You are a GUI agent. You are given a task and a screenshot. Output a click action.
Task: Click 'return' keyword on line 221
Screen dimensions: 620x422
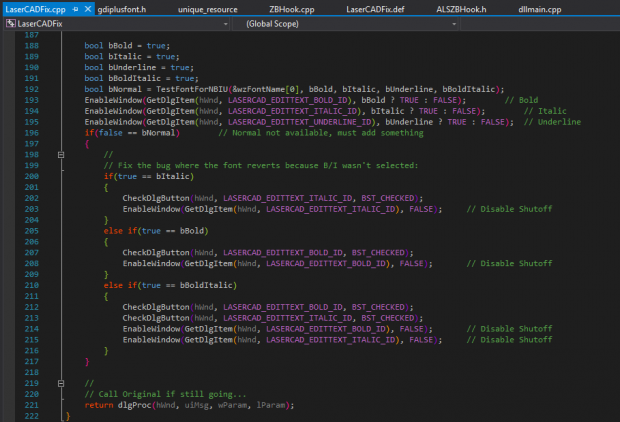click(99, 405)
